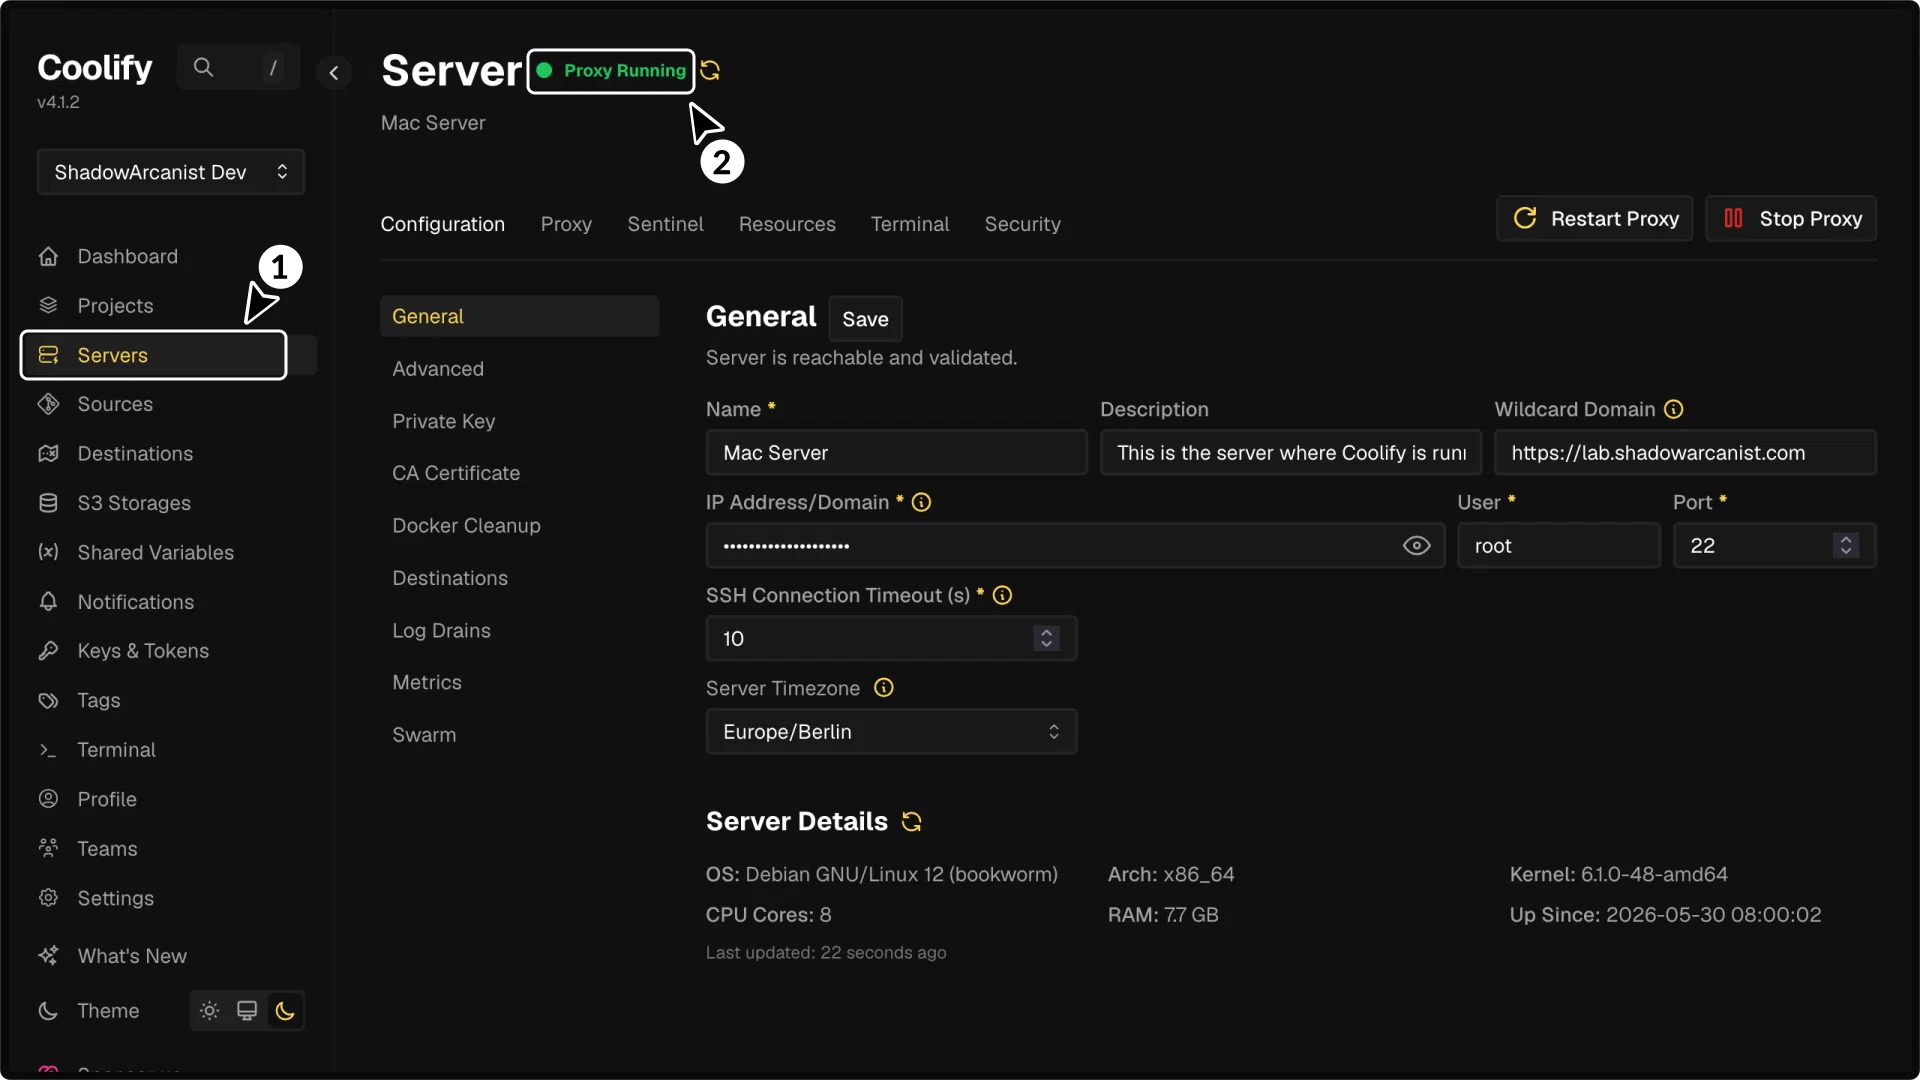Adjust the Port number stepper

pyautogui.click(x=1846, y=545)
